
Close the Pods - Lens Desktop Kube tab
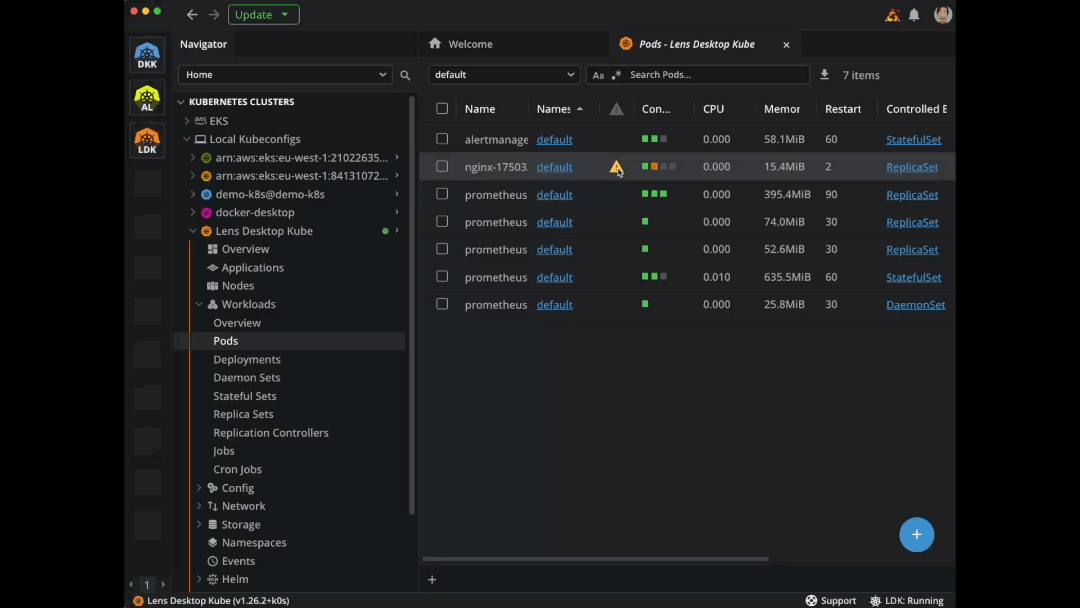click(x=786, y=45)
